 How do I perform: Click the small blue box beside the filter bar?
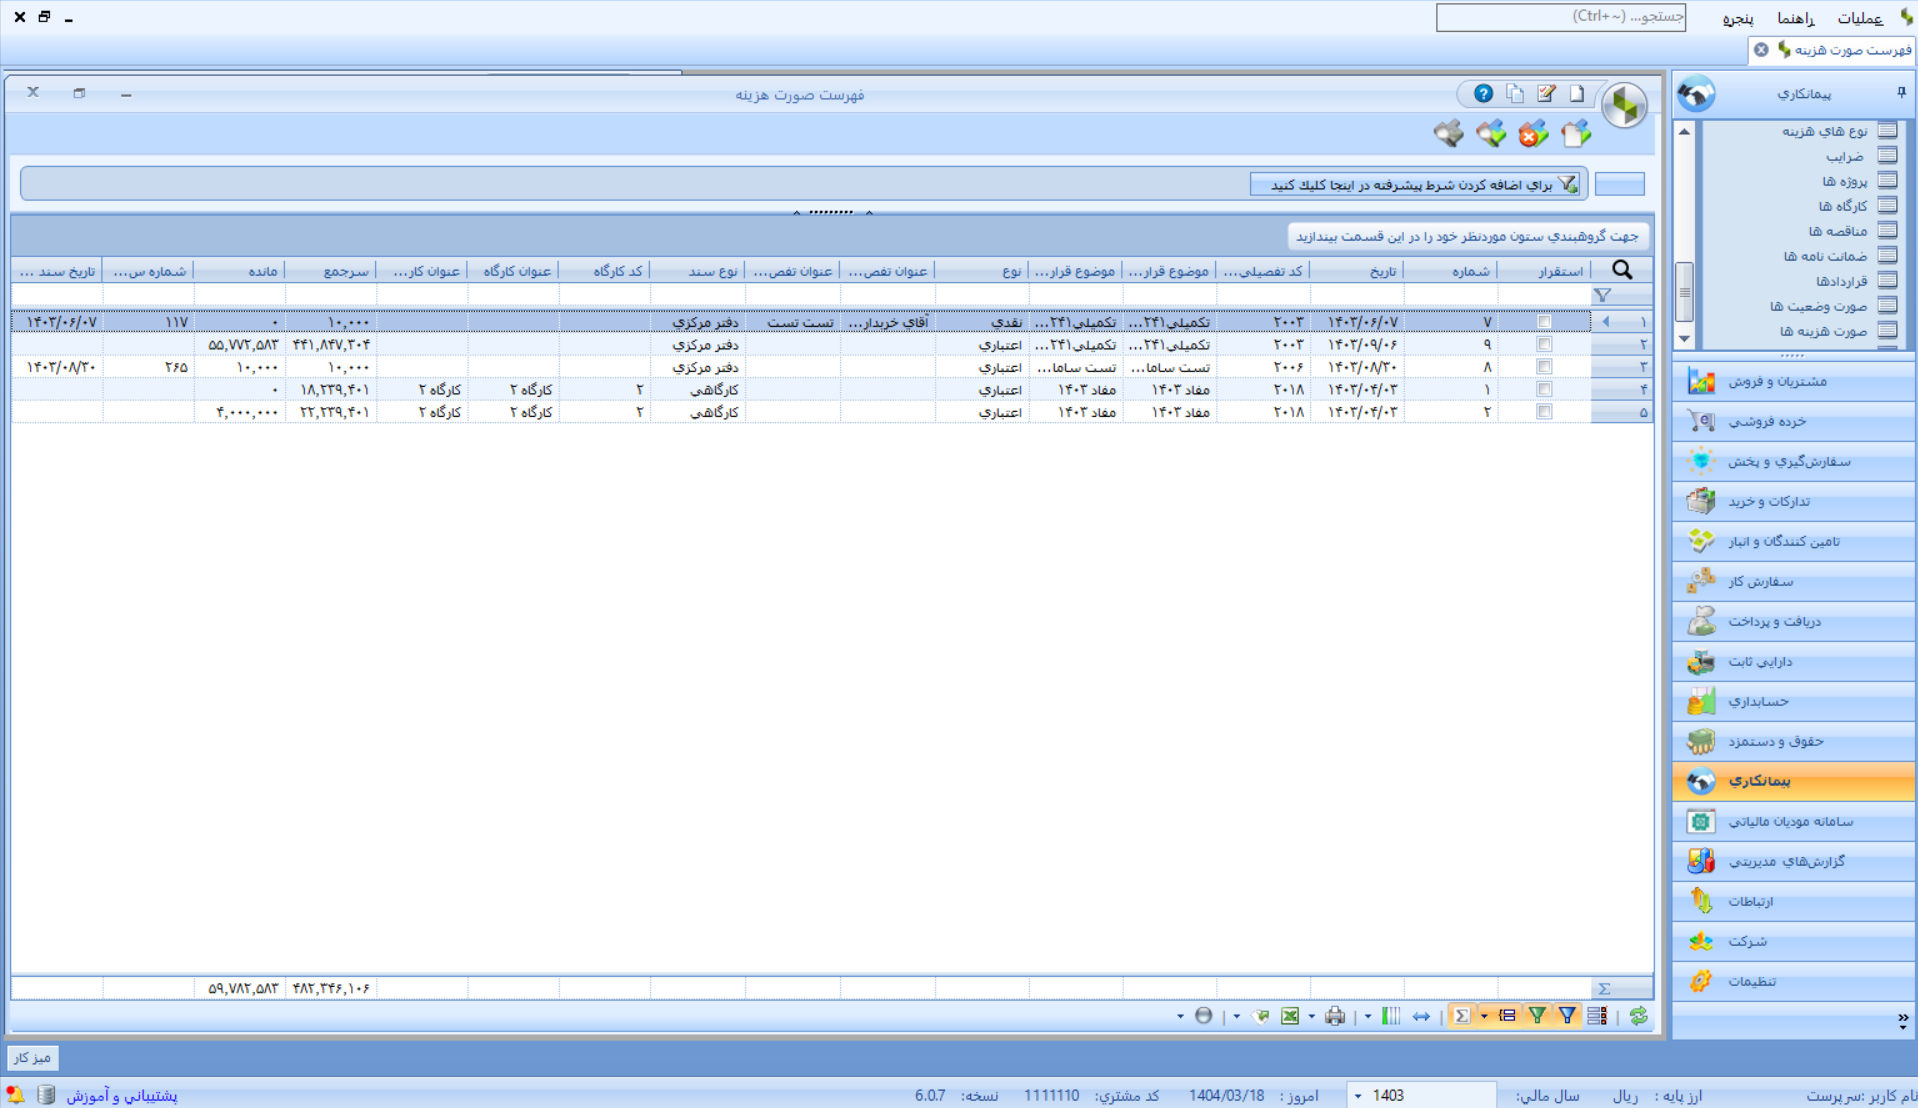pos(1619,184)
